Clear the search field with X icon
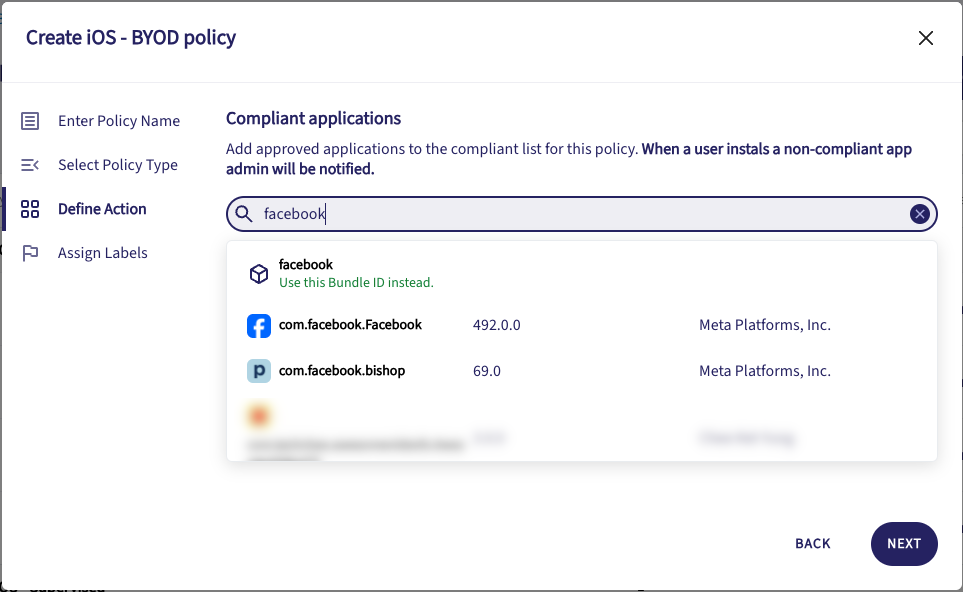 click(919, 214)
